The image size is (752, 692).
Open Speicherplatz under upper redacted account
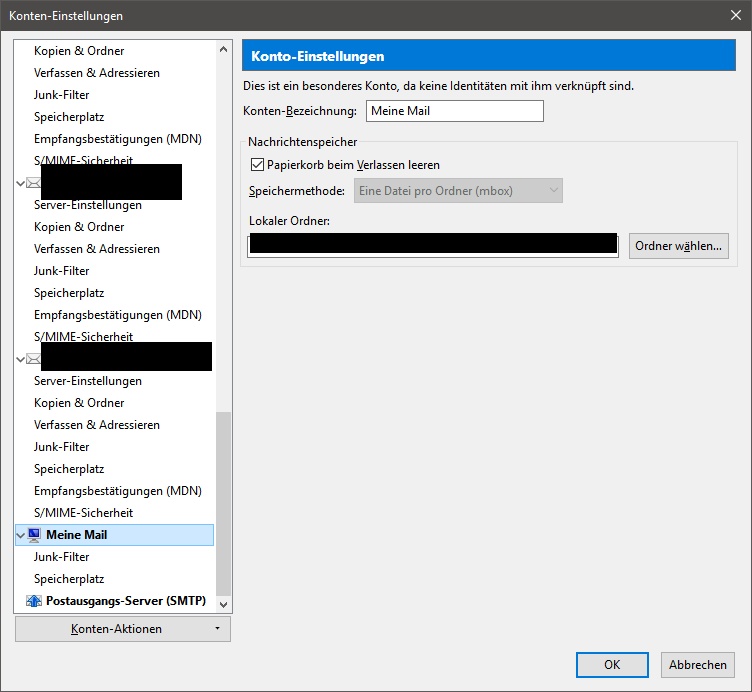click(69, 293)
